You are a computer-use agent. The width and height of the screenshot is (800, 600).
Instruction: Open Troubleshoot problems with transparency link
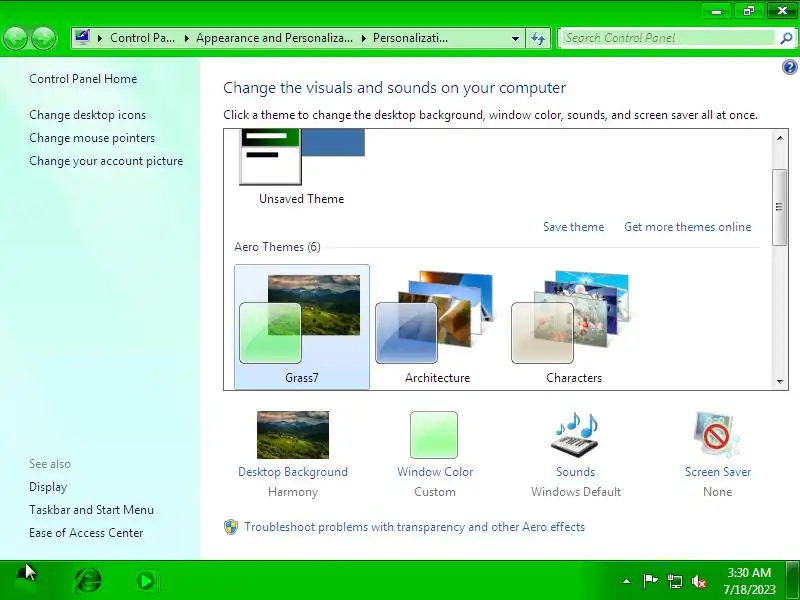[414, 527]
